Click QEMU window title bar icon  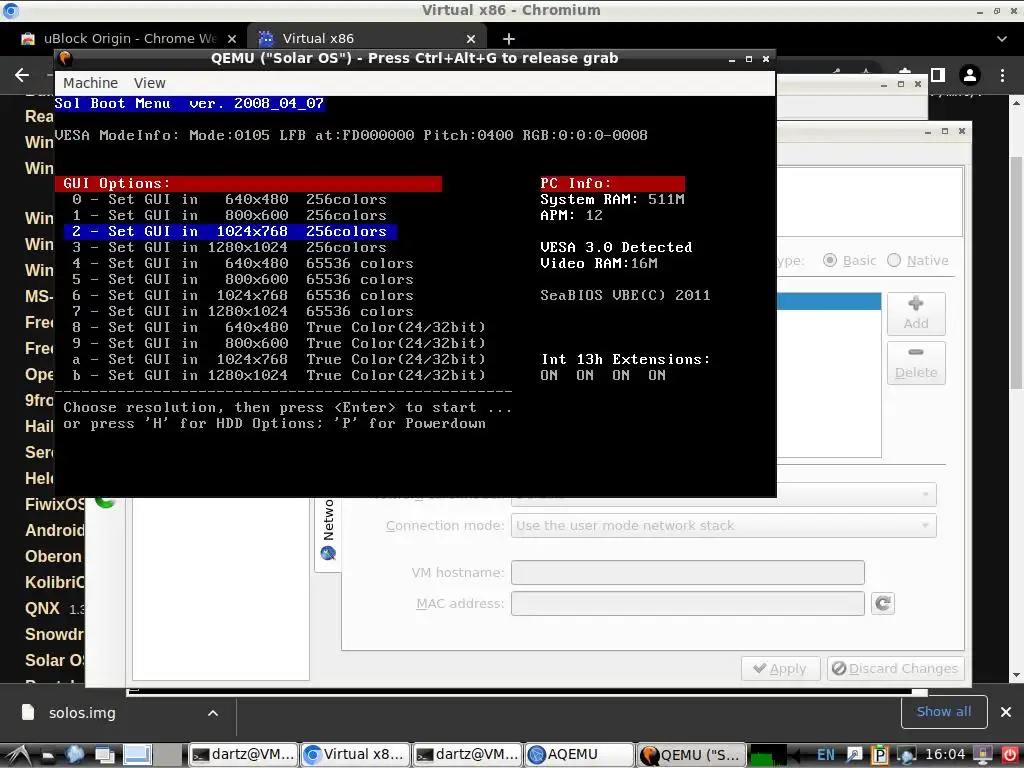65,58
